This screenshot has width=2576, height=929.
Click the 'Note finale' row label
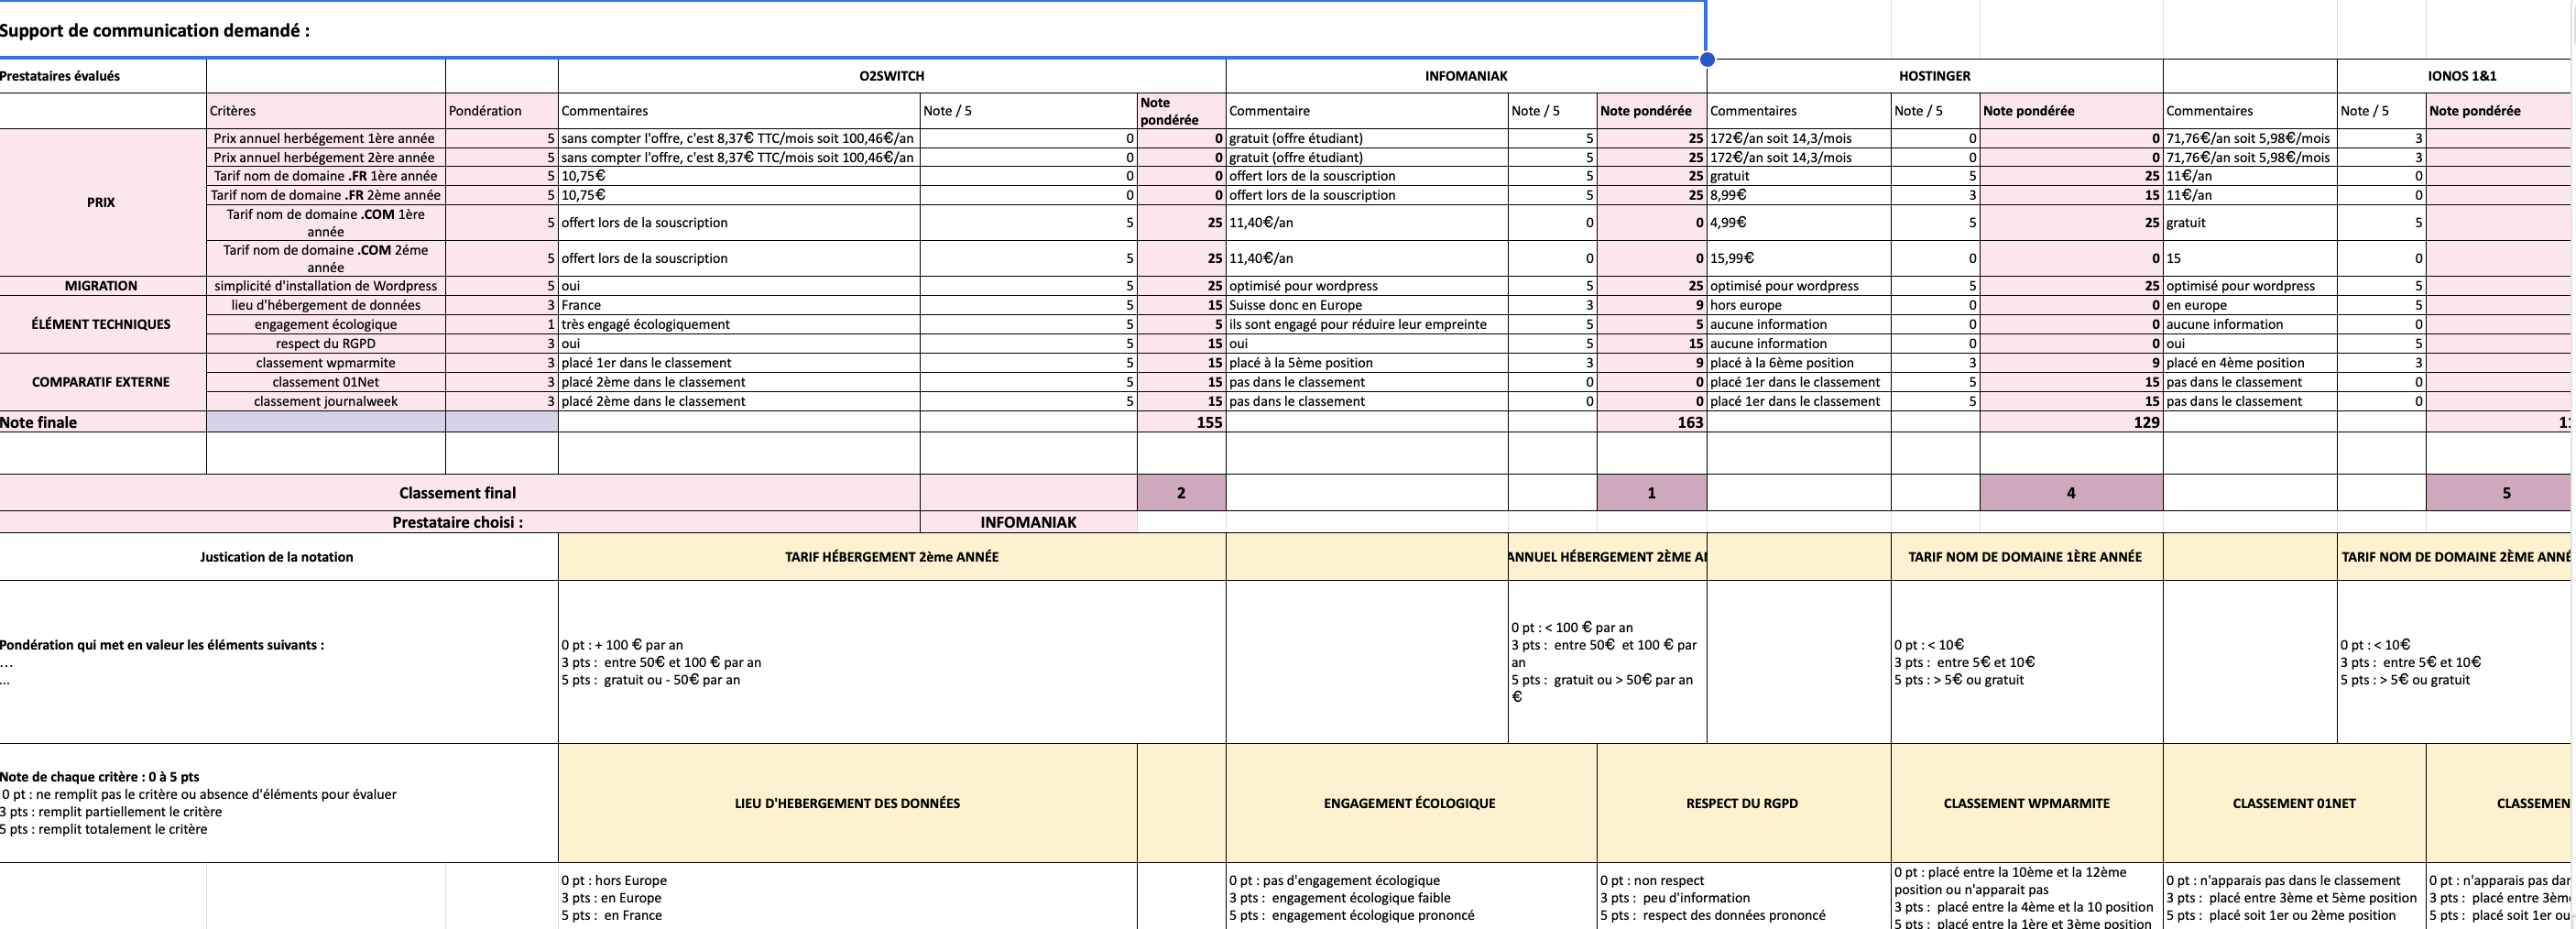click(x=103, y=422)
